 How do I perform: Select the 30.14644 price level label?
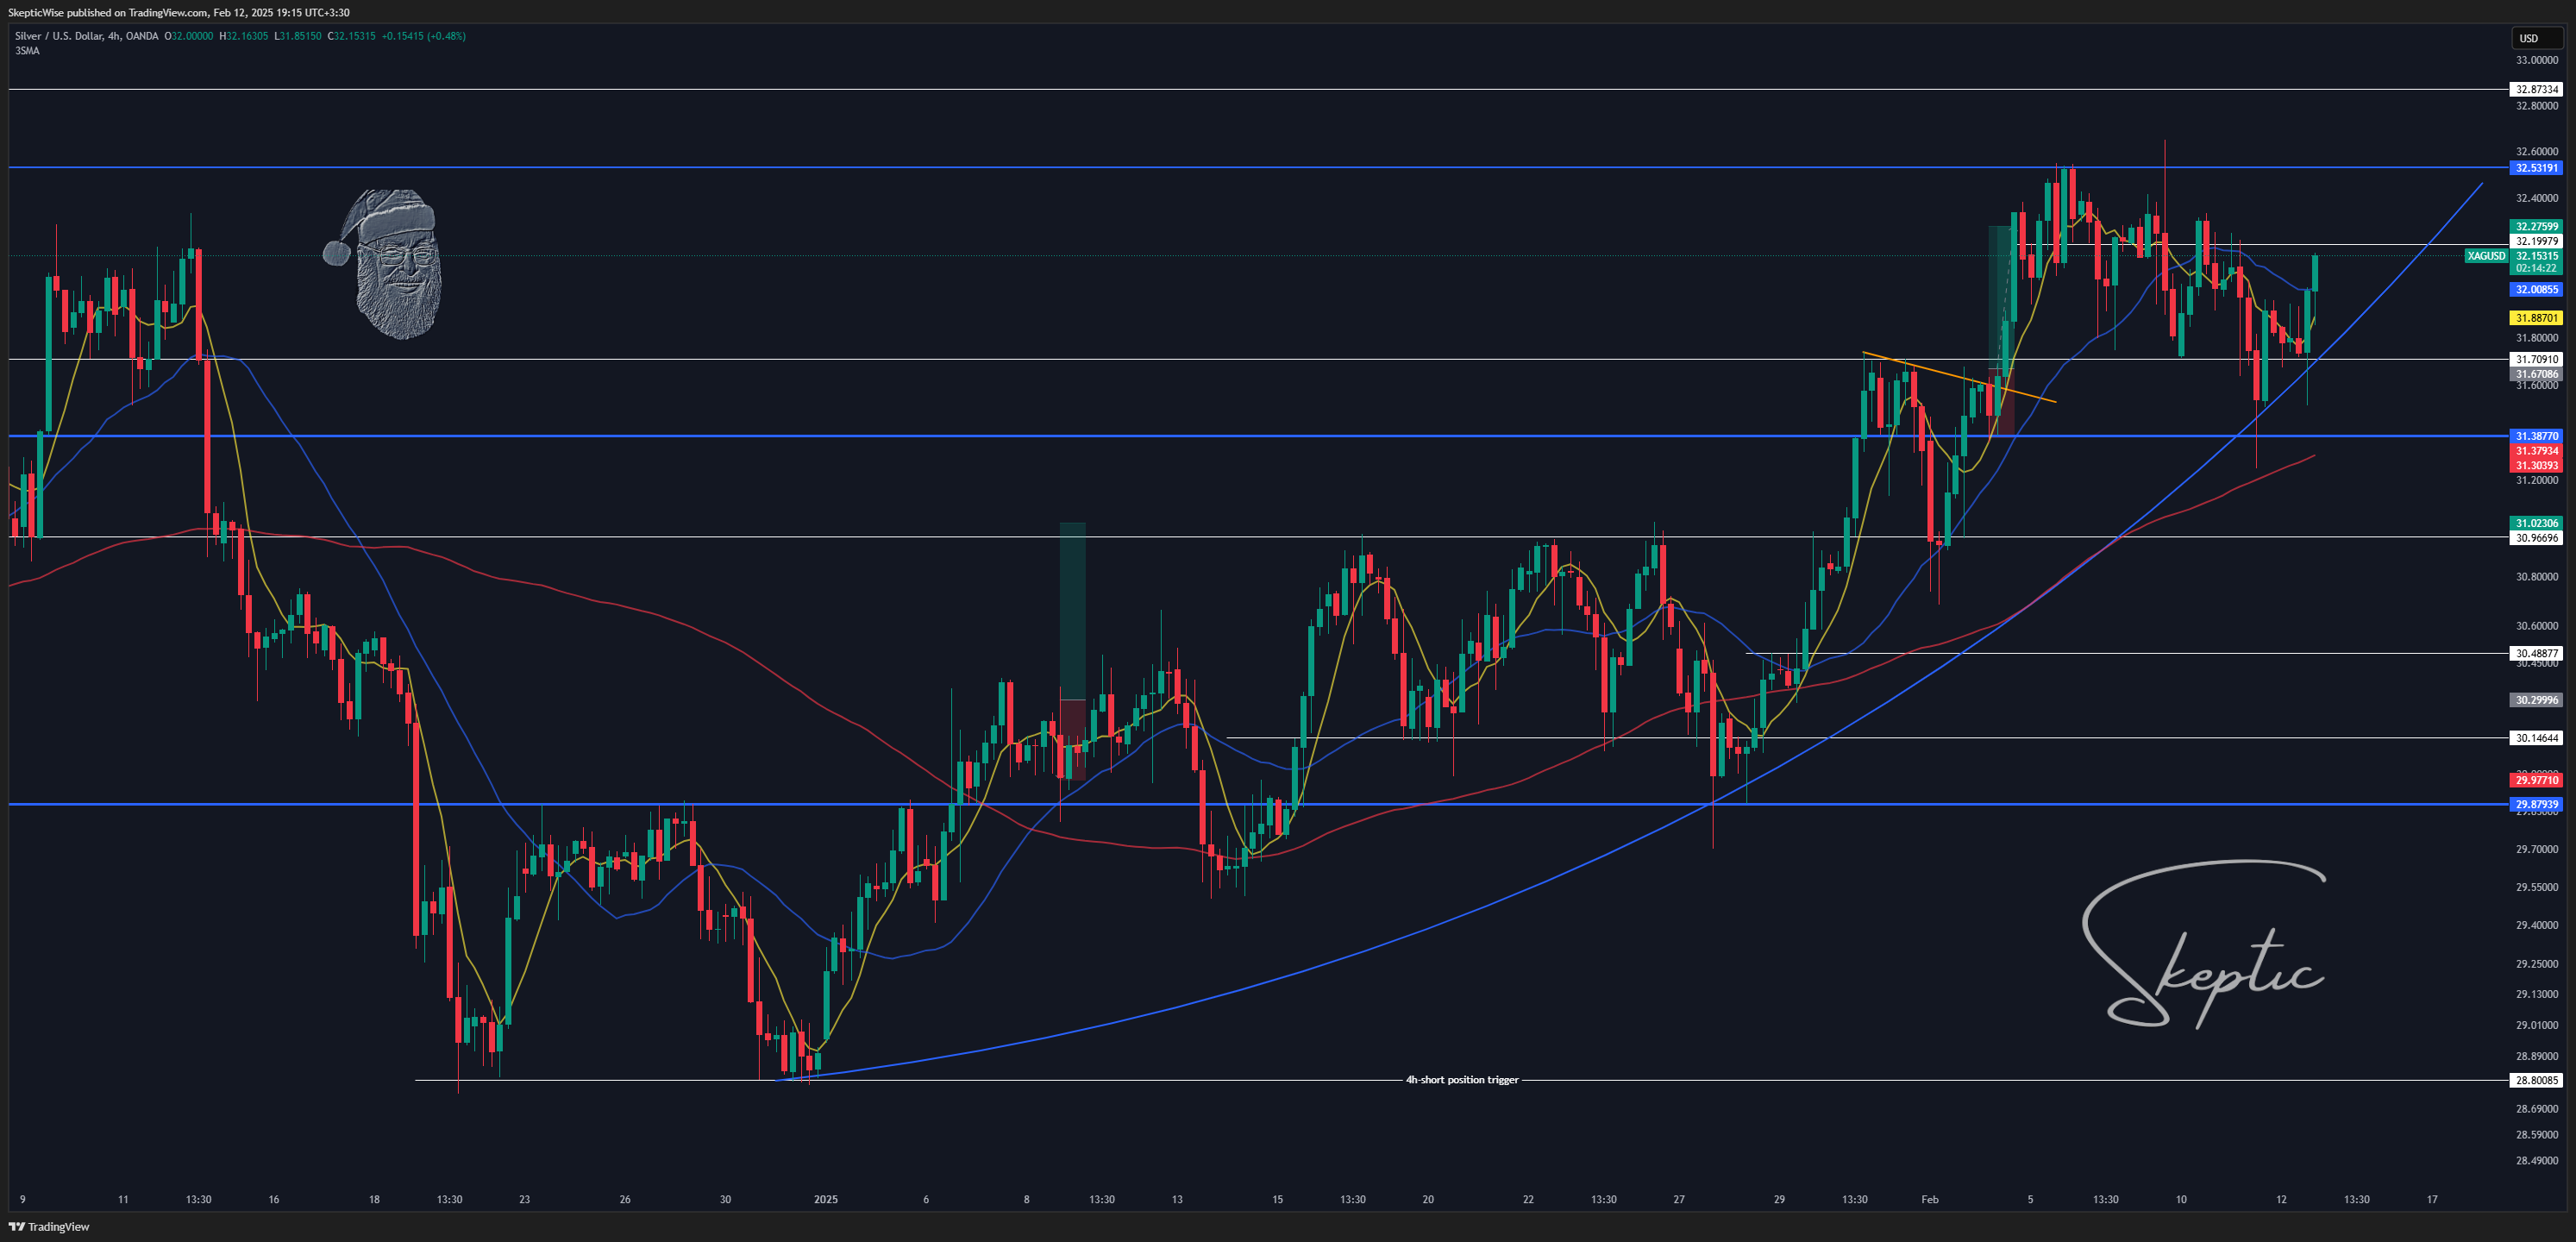(2537, 738)
